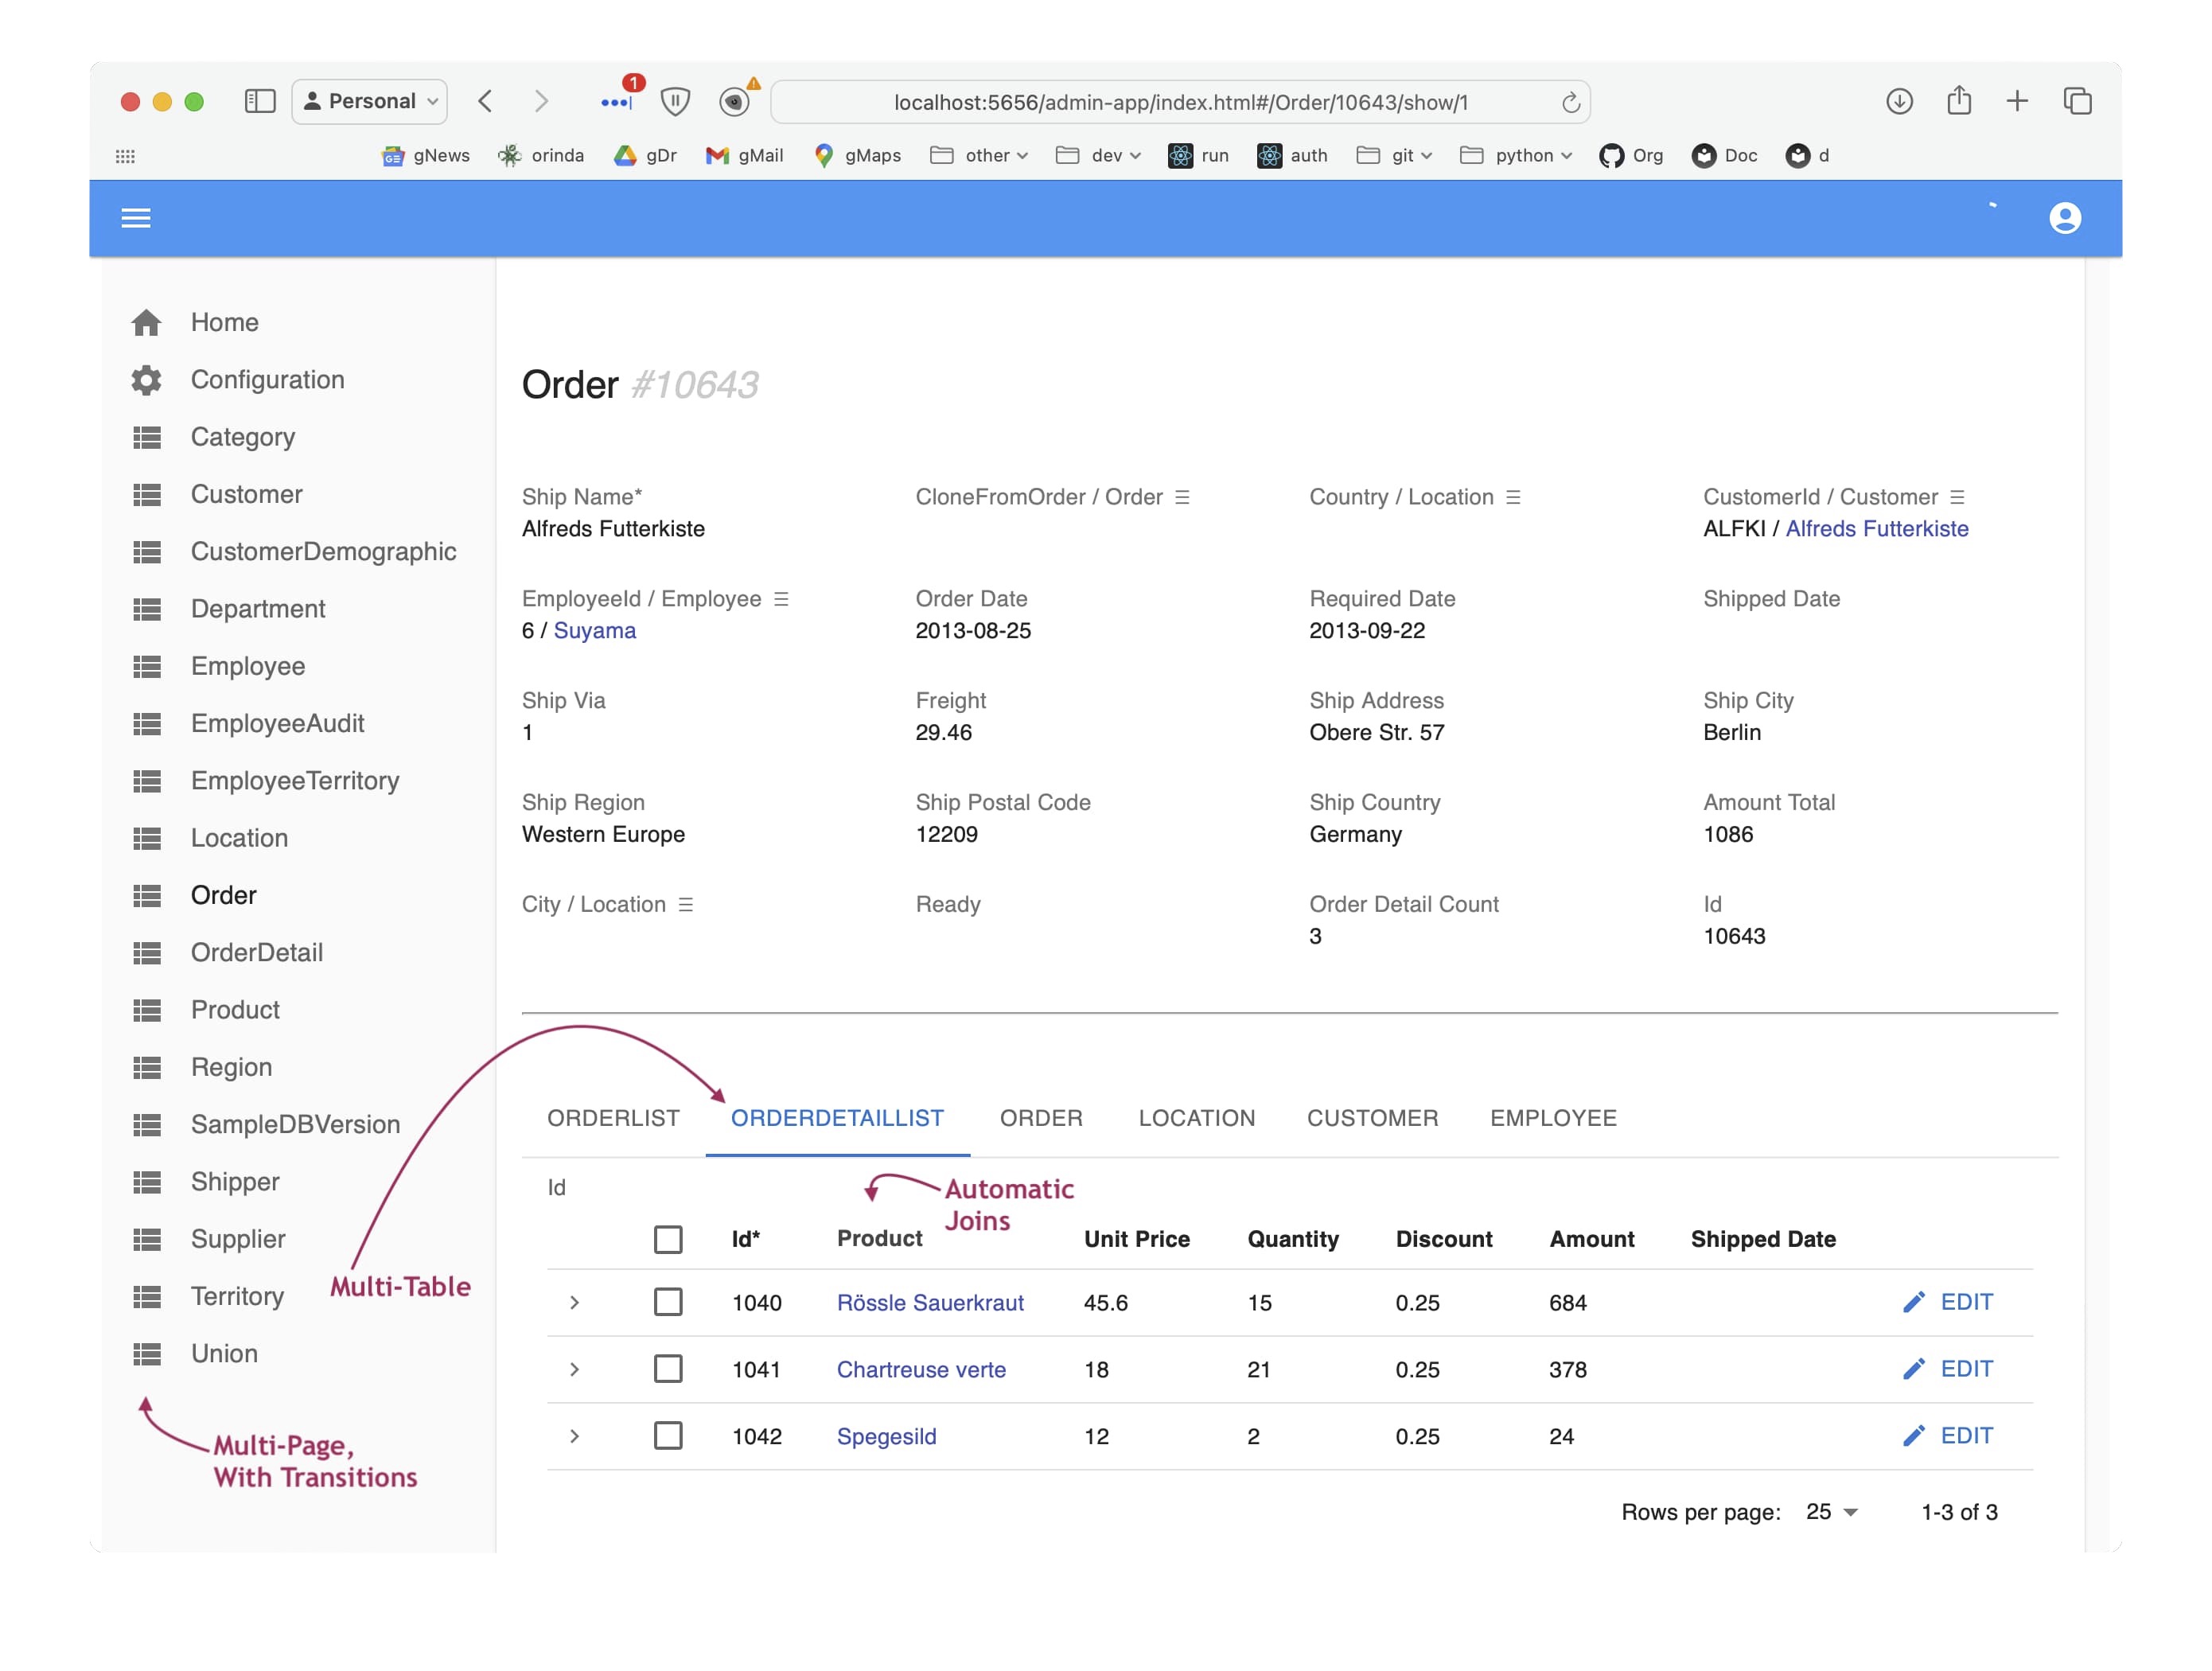
Task: Open the Alfreds Futterkiste customer link
Action: coord(1876,528)
